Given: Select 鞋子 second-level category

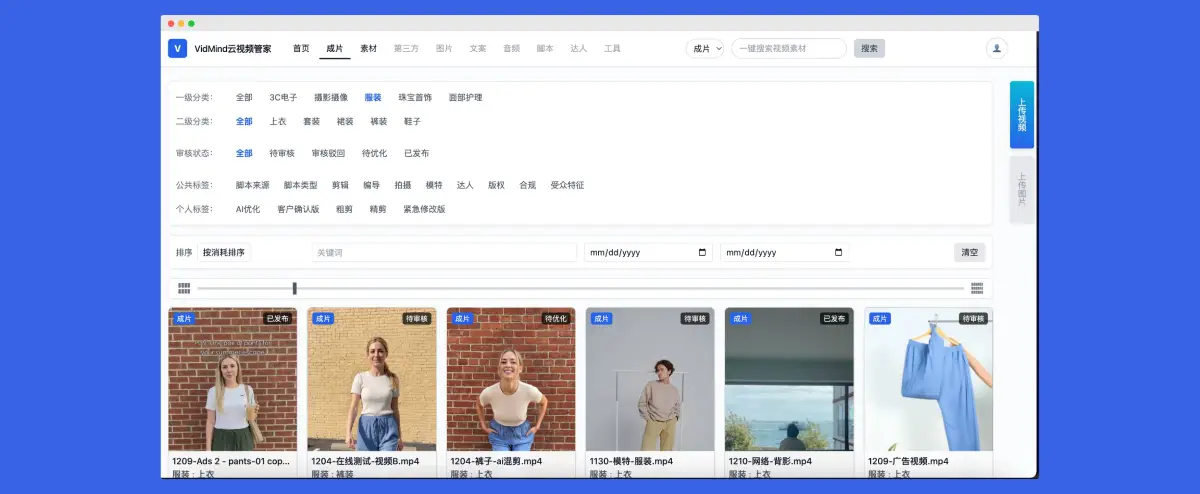Looking at the screenshot, I should click(x=412, y=121).
